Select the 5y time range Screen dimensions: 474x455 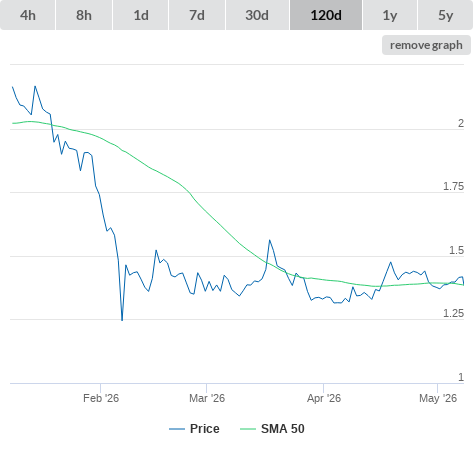pyautogui.click(x=445, y=15)
